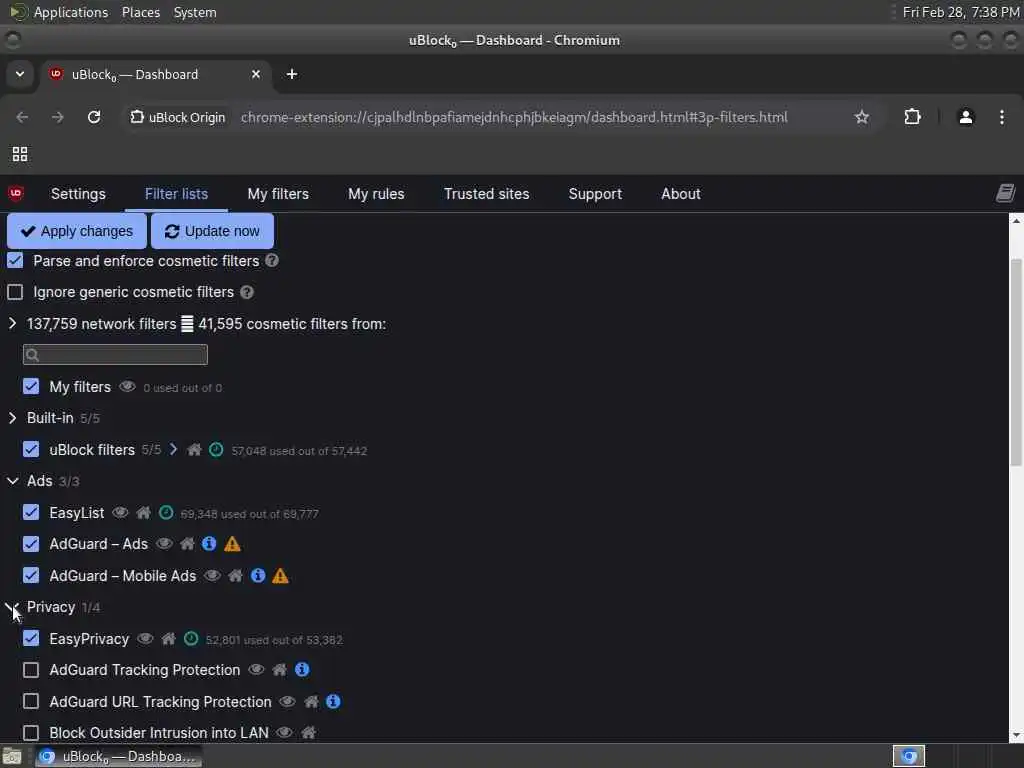This screenshot has height=768, width=1024.
Task: Click AdGuard – Ads warning triangle
Action: (x=232, y=543)
